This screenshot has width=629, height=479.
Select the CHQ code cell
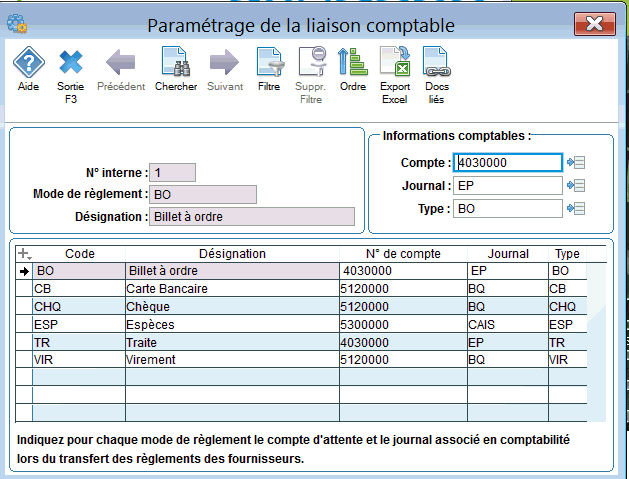click(79, 306)
